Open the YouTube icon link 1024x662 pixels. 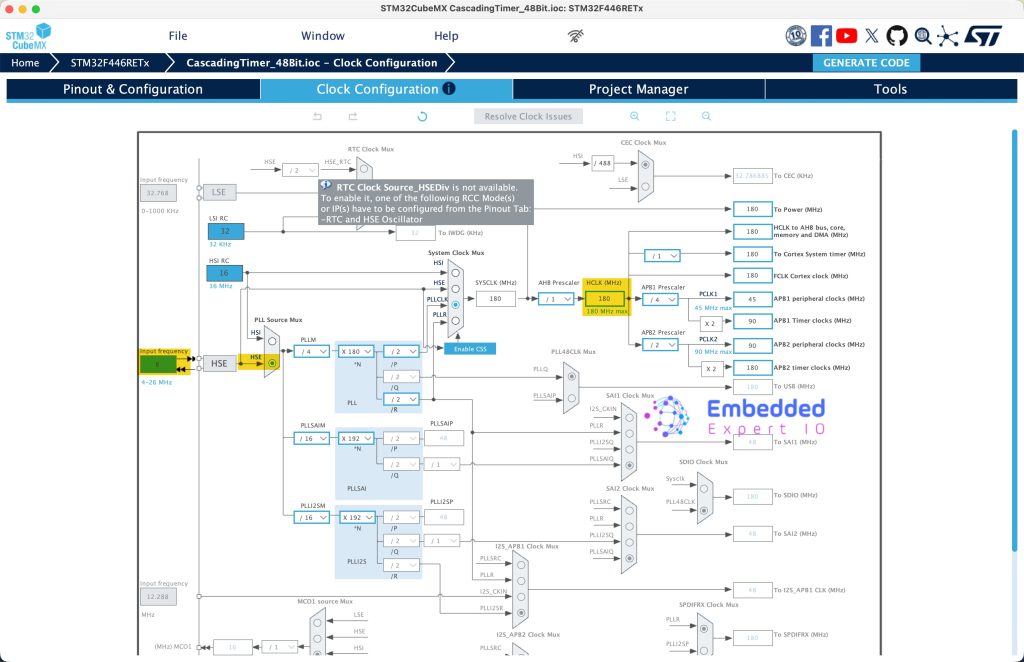(846, 36)
